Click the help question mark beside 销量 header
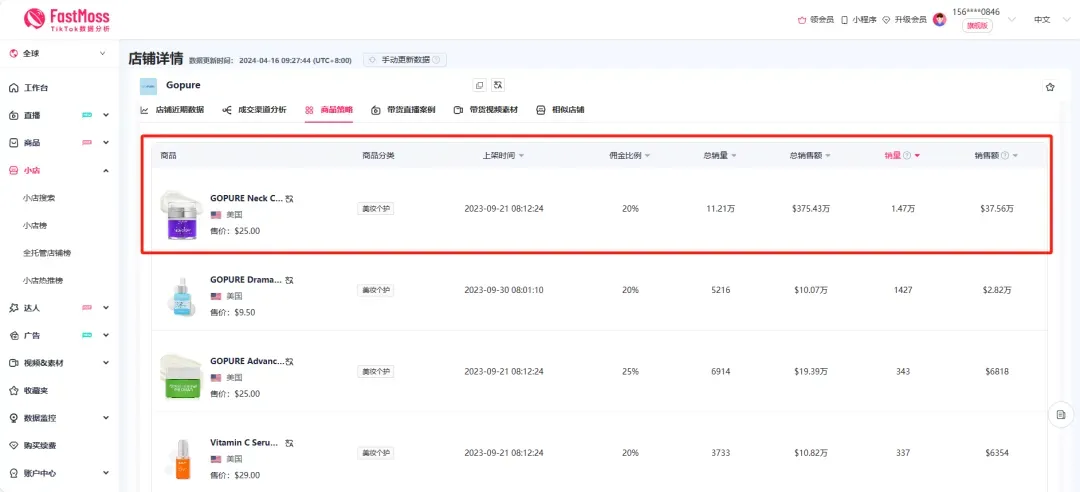 907,156
